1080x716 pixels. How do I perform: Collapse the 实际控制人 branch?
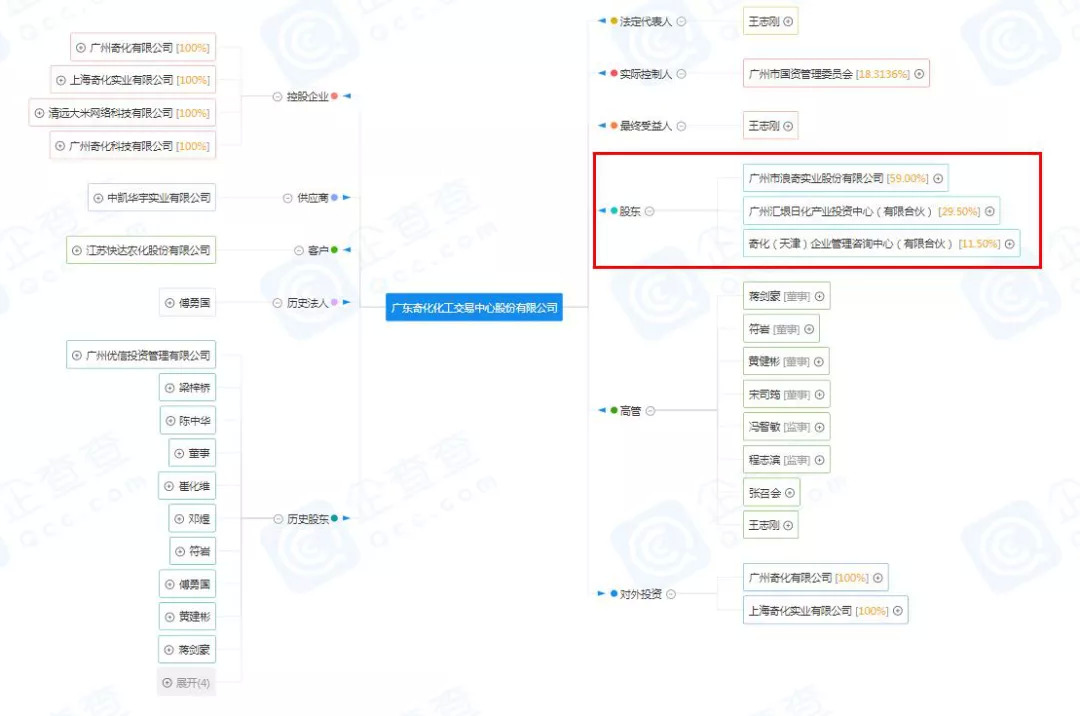coord(681,74)
